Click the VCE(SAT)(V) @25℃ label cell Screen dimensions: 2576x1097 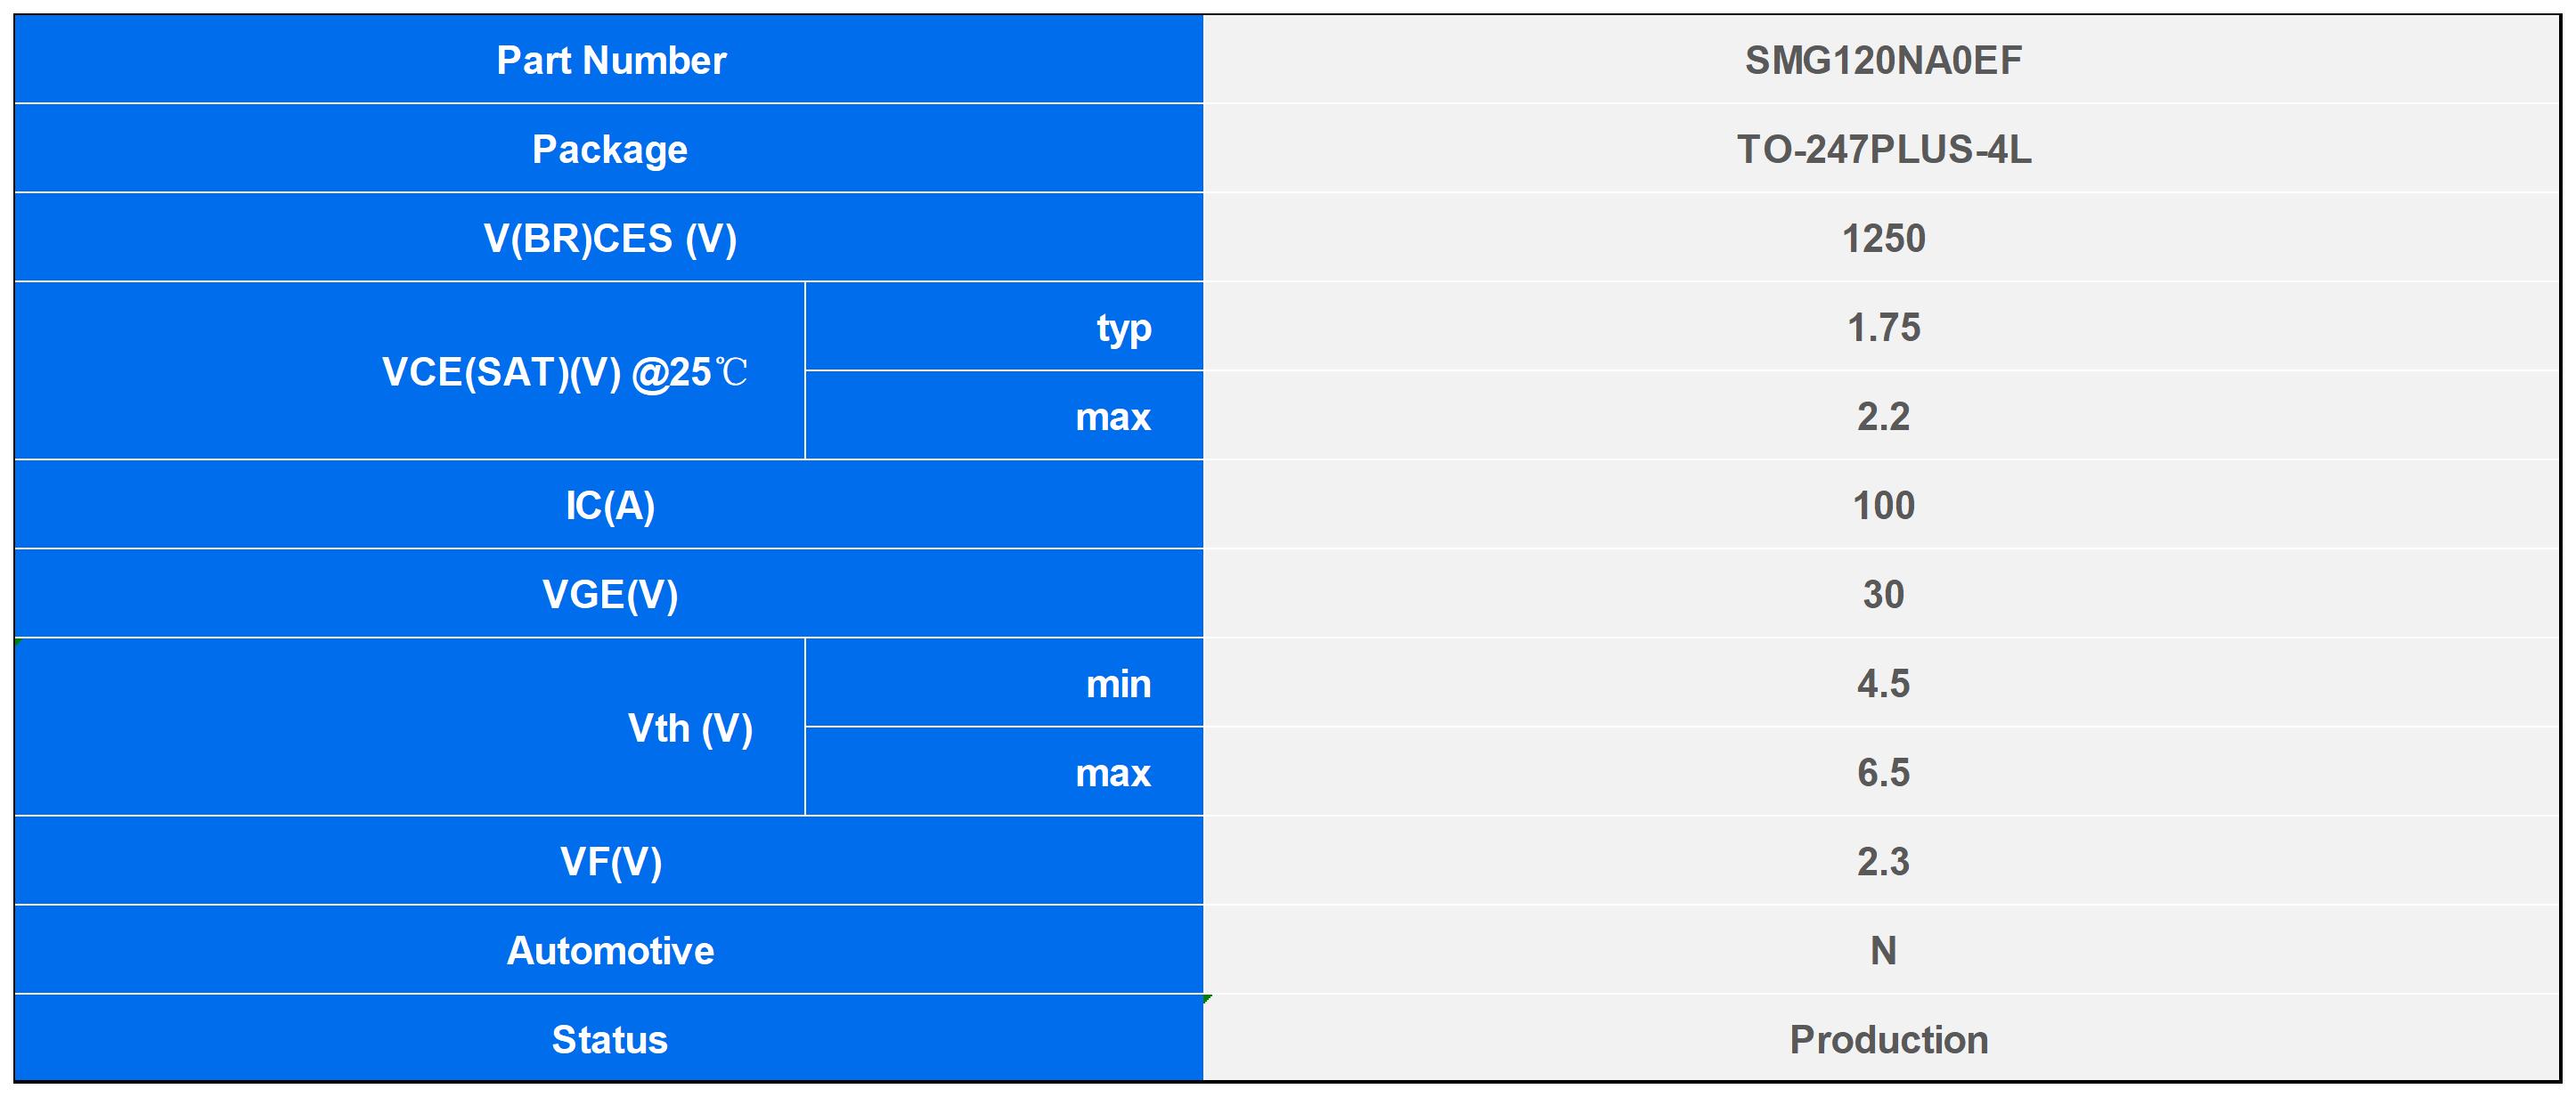point(564,372)
